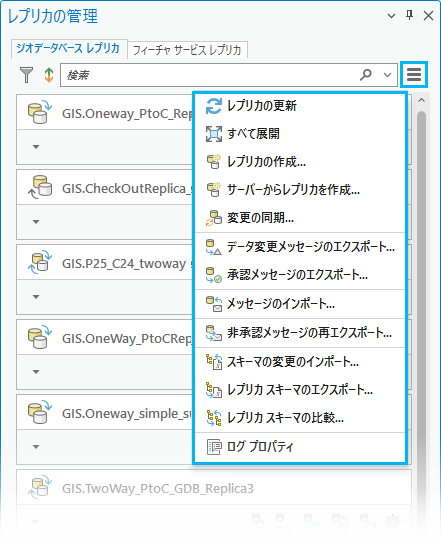Expand GIS.CheckOutReplica details arrow
Viewport: 441px width, 546px height.
pos(36,222)
